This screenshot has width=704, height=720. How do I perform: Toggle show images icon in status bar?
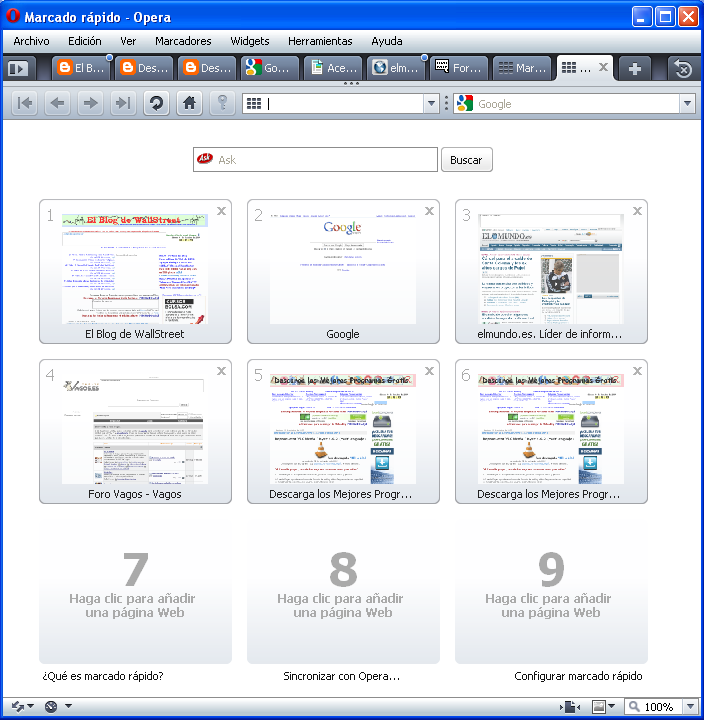click(x=598, y=706)
